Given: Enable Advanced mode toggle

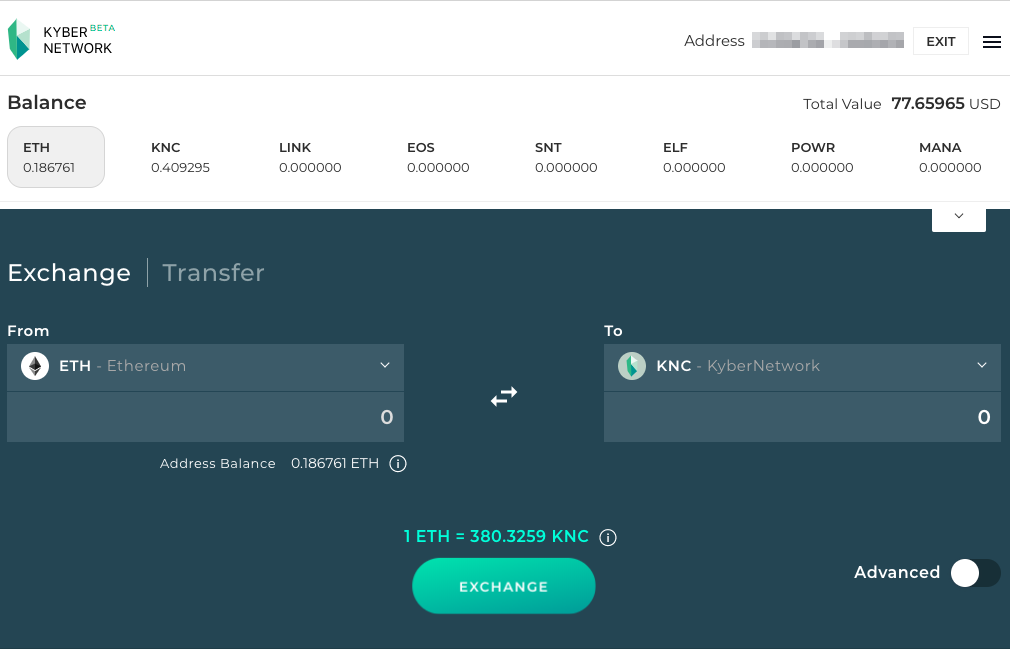Looking at the screenshot, I should [x=975, y=573].
